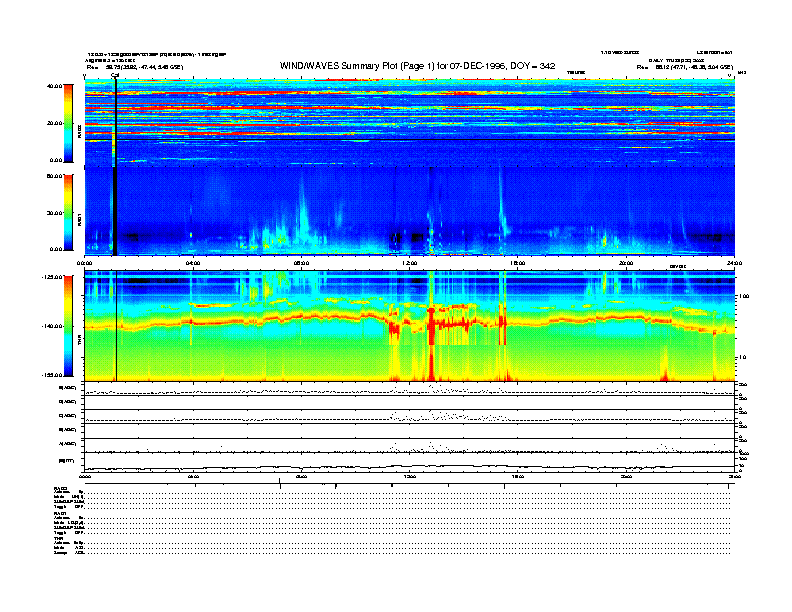The height and width of the screenshot is (612, 792).
Task: Click the rotated TNR axis label
Action: coord(79,342)
